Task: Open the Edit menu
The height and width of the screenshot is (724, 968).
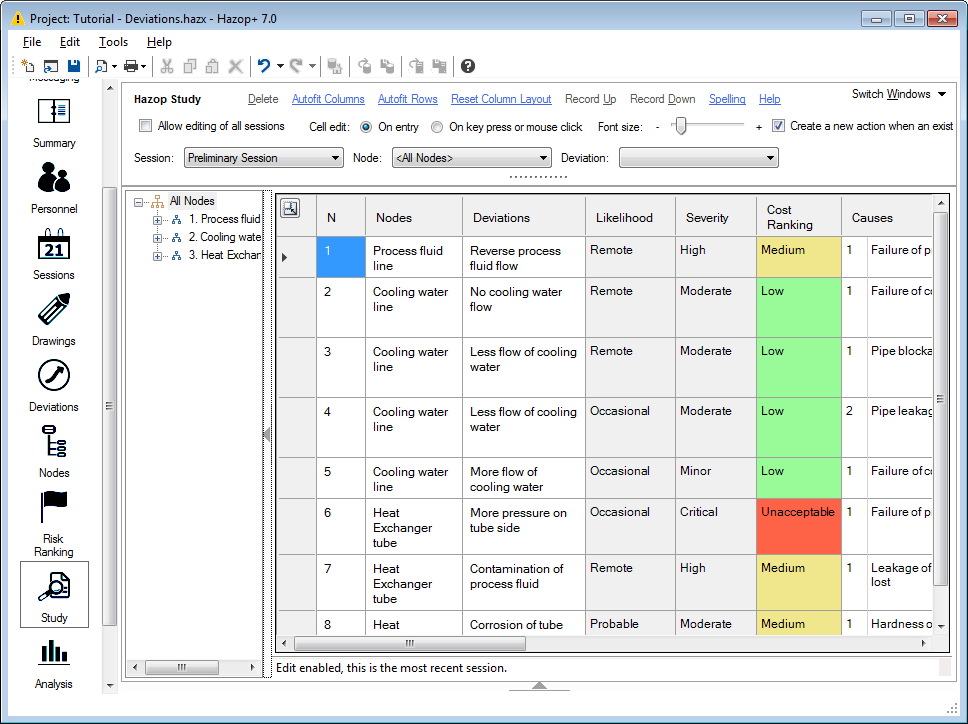Action: [70, 42]
